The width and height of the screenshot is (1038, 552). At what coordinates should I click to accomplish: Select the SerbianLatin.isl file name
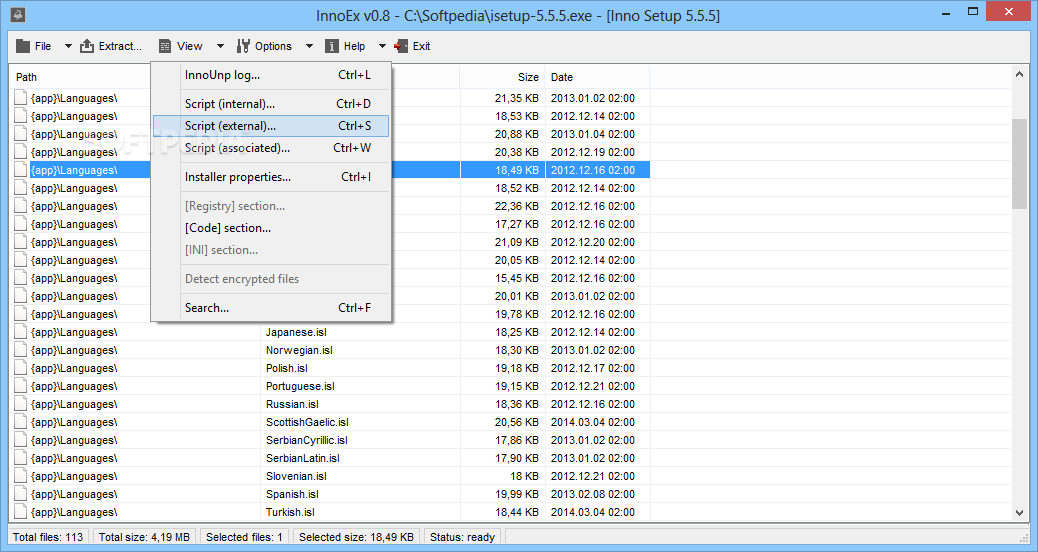pos(303,458)
